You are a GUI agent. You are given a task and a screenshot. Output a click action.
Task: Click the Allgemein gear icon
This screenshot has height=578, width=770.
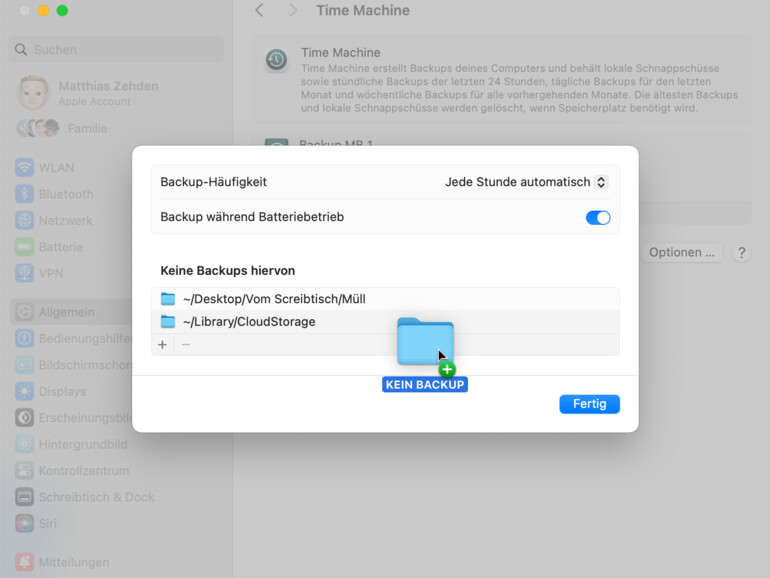(25, 312)
